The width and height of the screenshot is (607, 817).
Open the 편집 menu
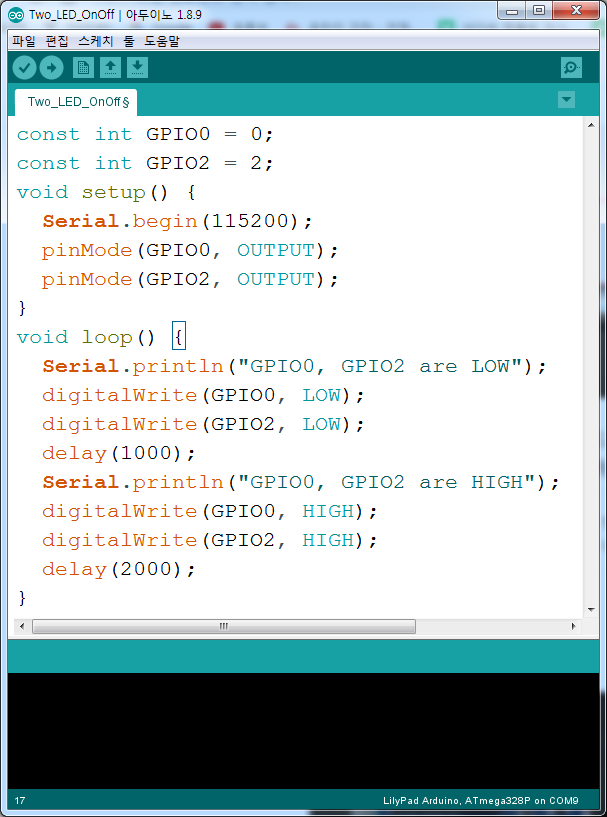57,42
